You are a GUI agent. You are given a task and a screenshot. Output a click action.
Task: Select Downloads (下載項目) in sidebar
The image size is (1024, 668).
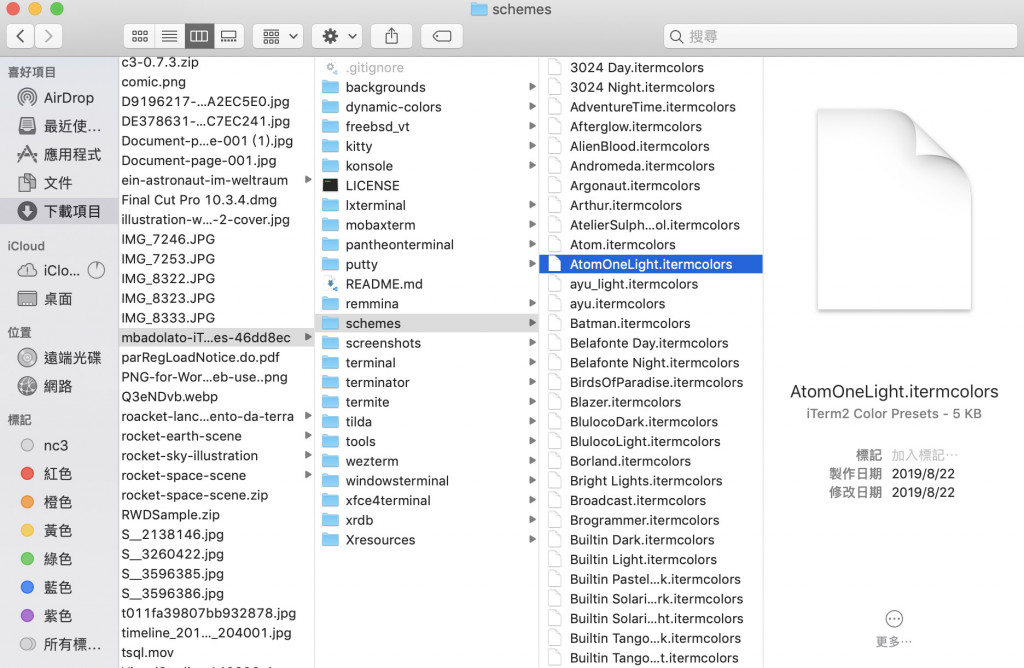[x=59, y=211]
